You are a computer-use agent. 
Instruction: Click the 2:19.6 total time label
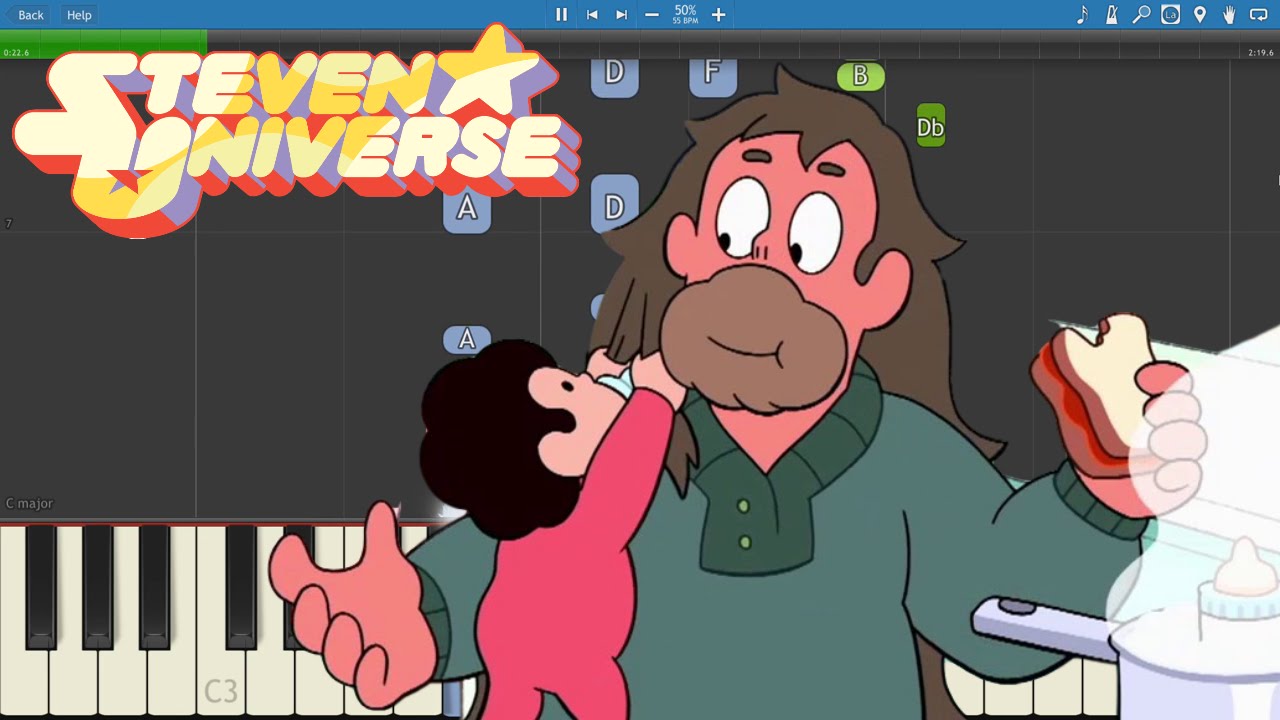[1260, 52]
